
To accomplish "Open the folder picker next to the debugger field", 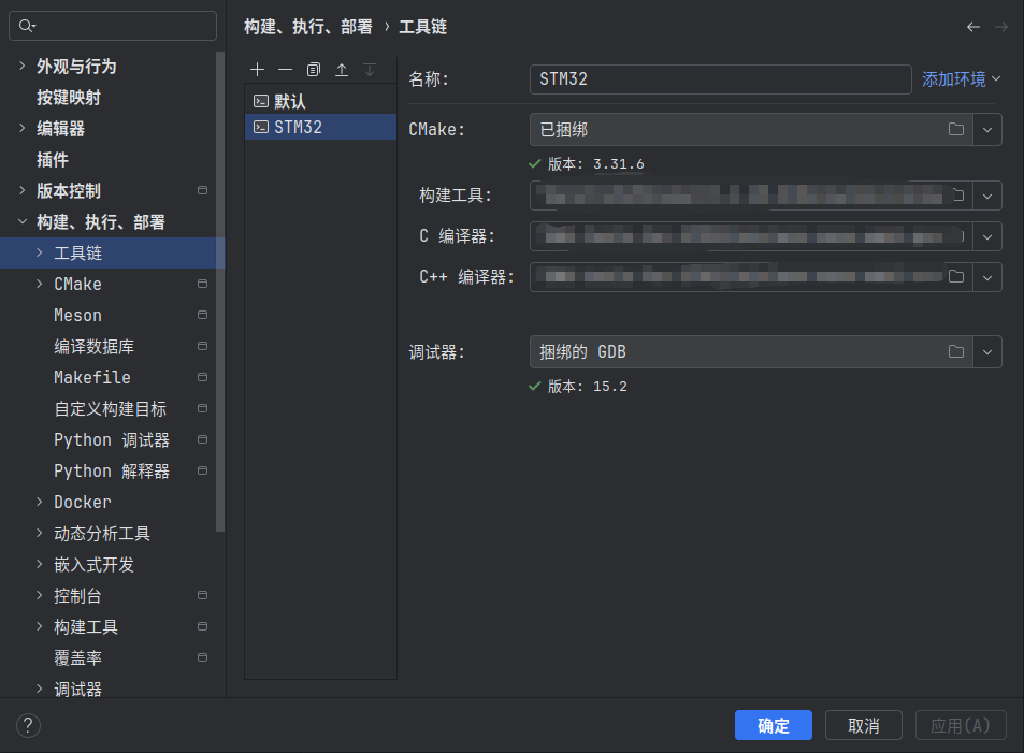I will [x=956, y=351].
